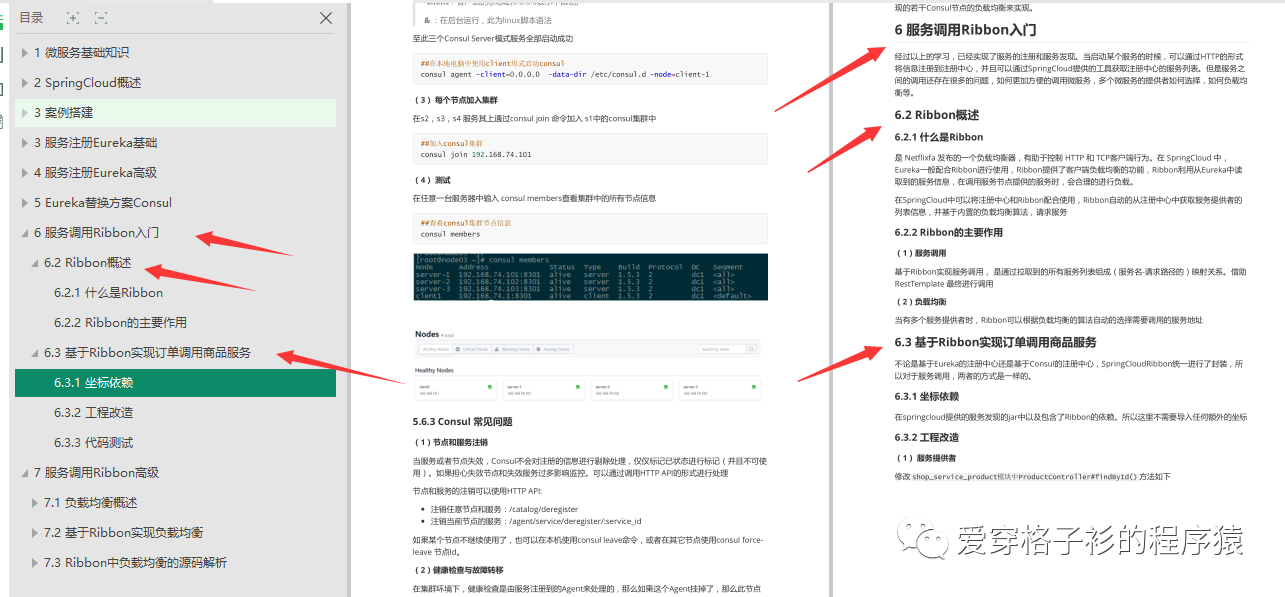
Task: Expand the chapter 2 SpringCloud概述
Action: pyautogui.click(x=23, y=83)
